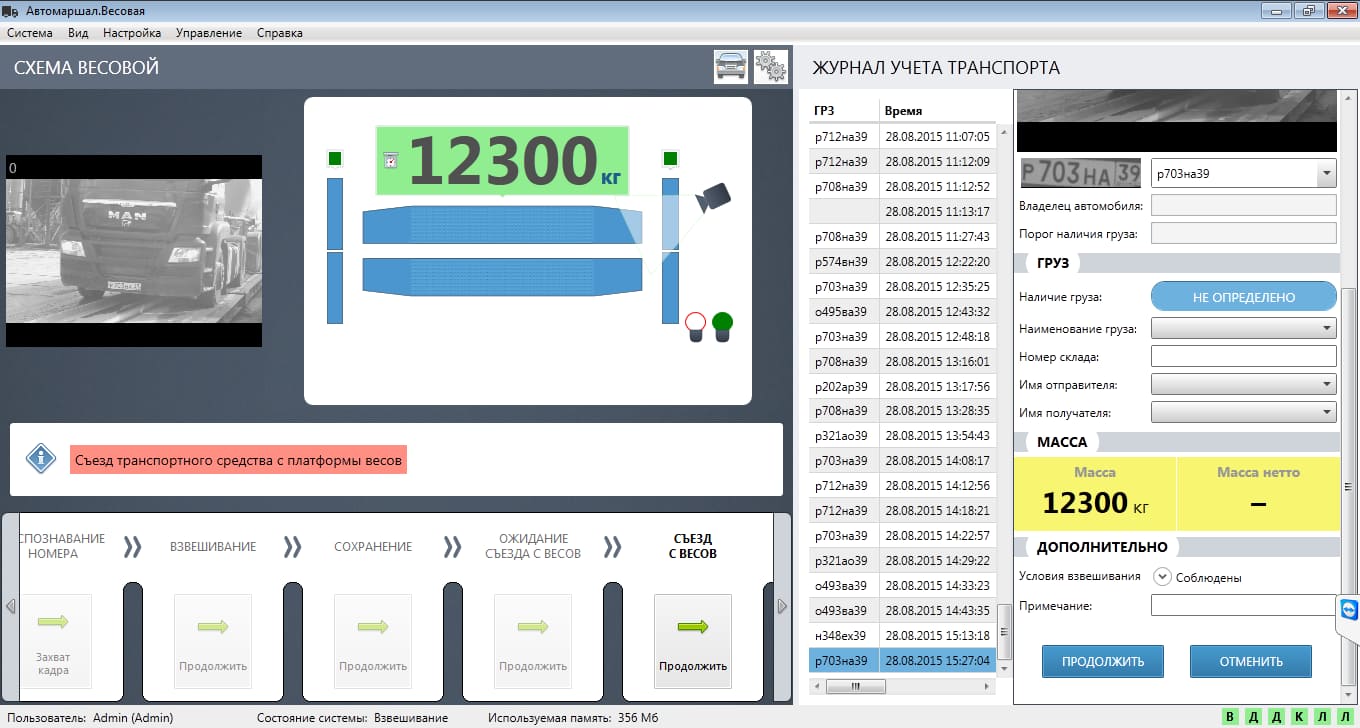Viewport: 1360px width, 728px height.
Task: Click the 'ОТМЕНИТЬ' button
Action: pos(1250,661)
